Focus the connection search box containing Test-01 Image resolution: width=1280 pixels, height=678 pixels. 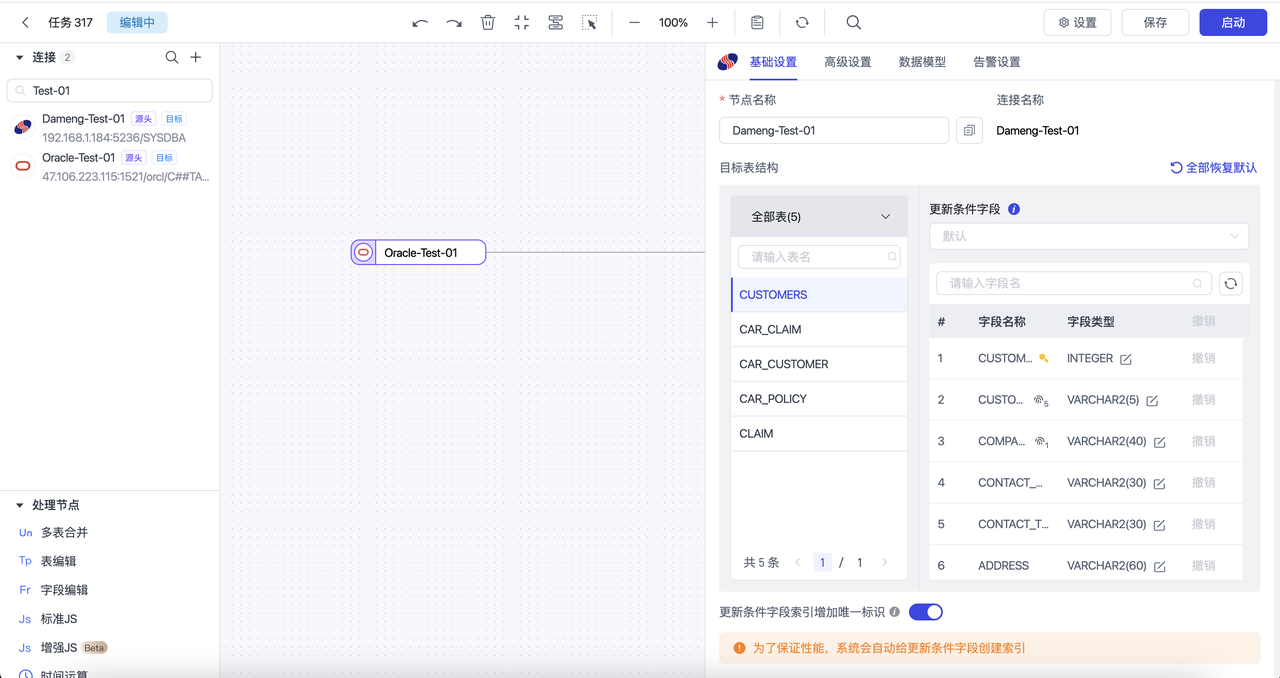(110, 90)
